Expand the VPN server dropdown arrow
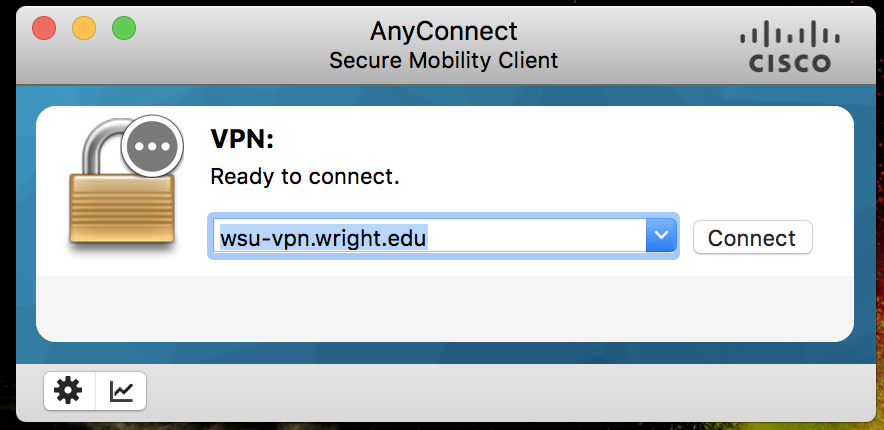884x430 pixels. point(660,236)
